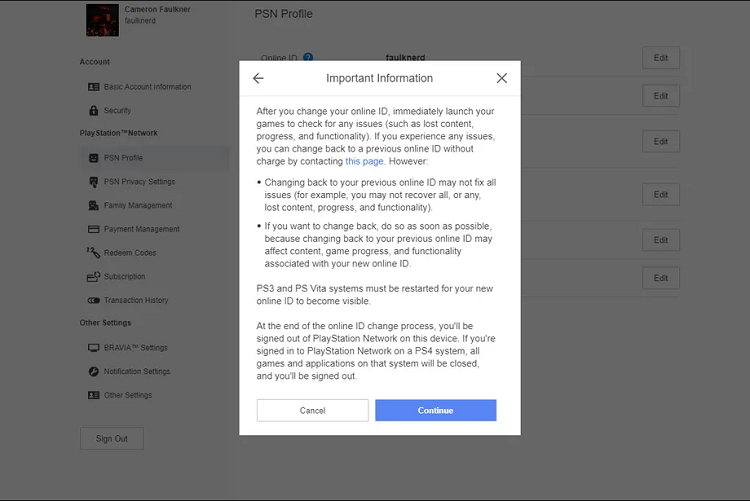Click the Notification Settings icon
Screen dimensions: 750x501
coord(93,371)
